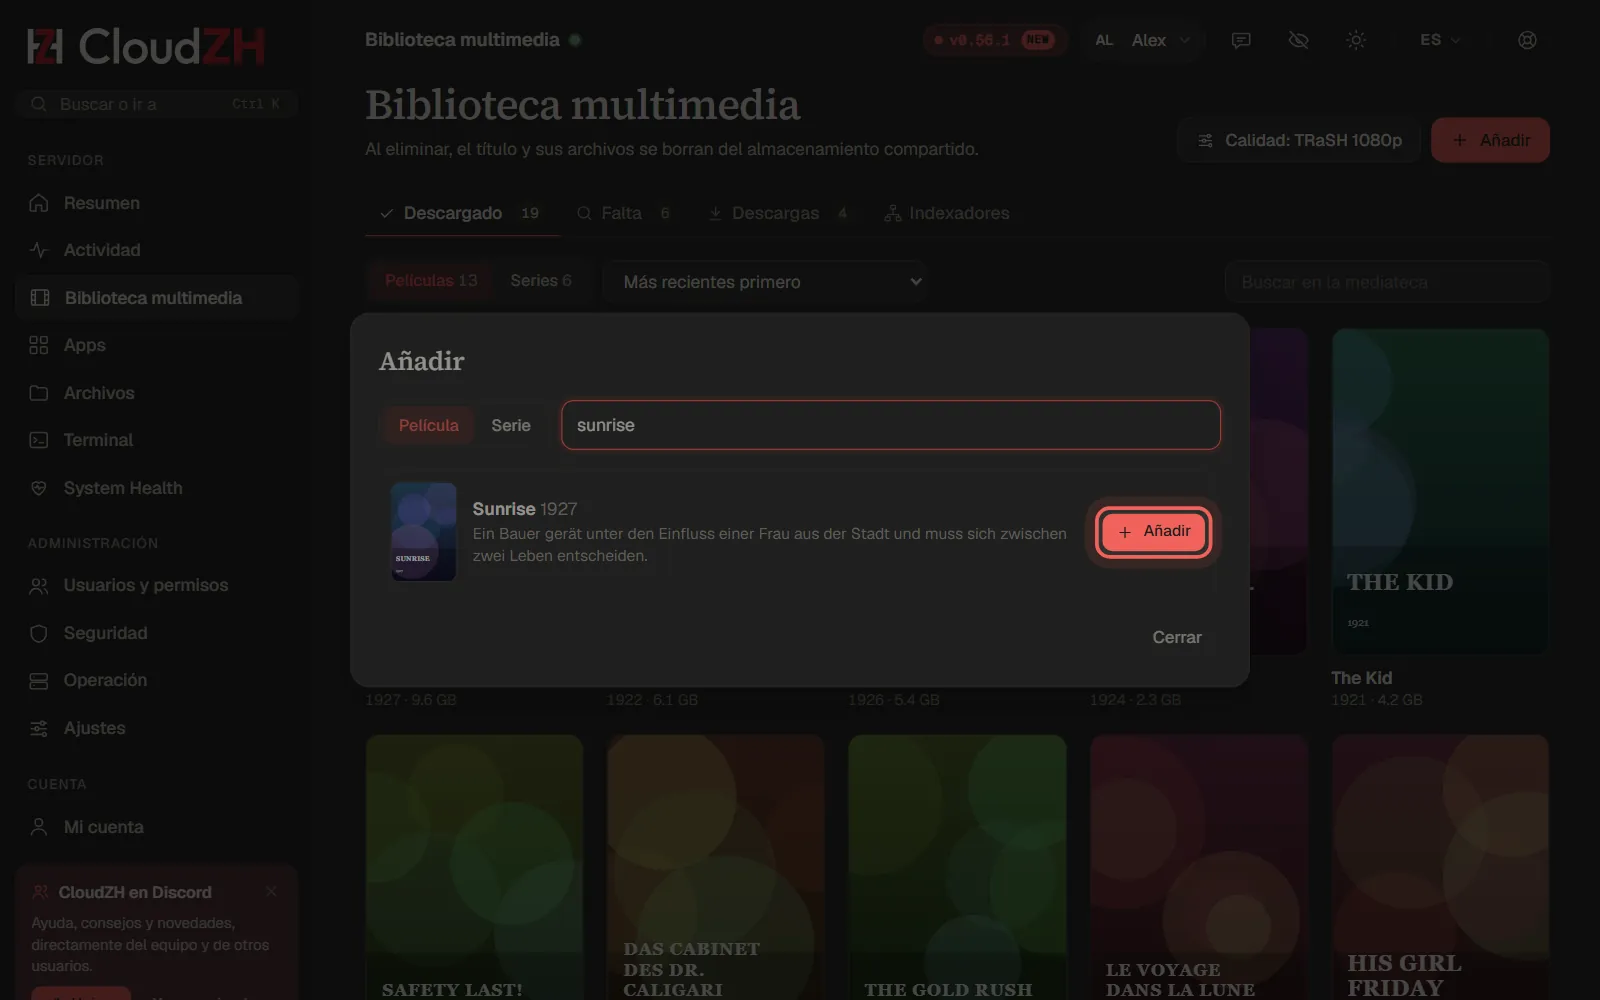Open the Safety Last! poster
The image size is (1600, 1000).
(474, 867)
